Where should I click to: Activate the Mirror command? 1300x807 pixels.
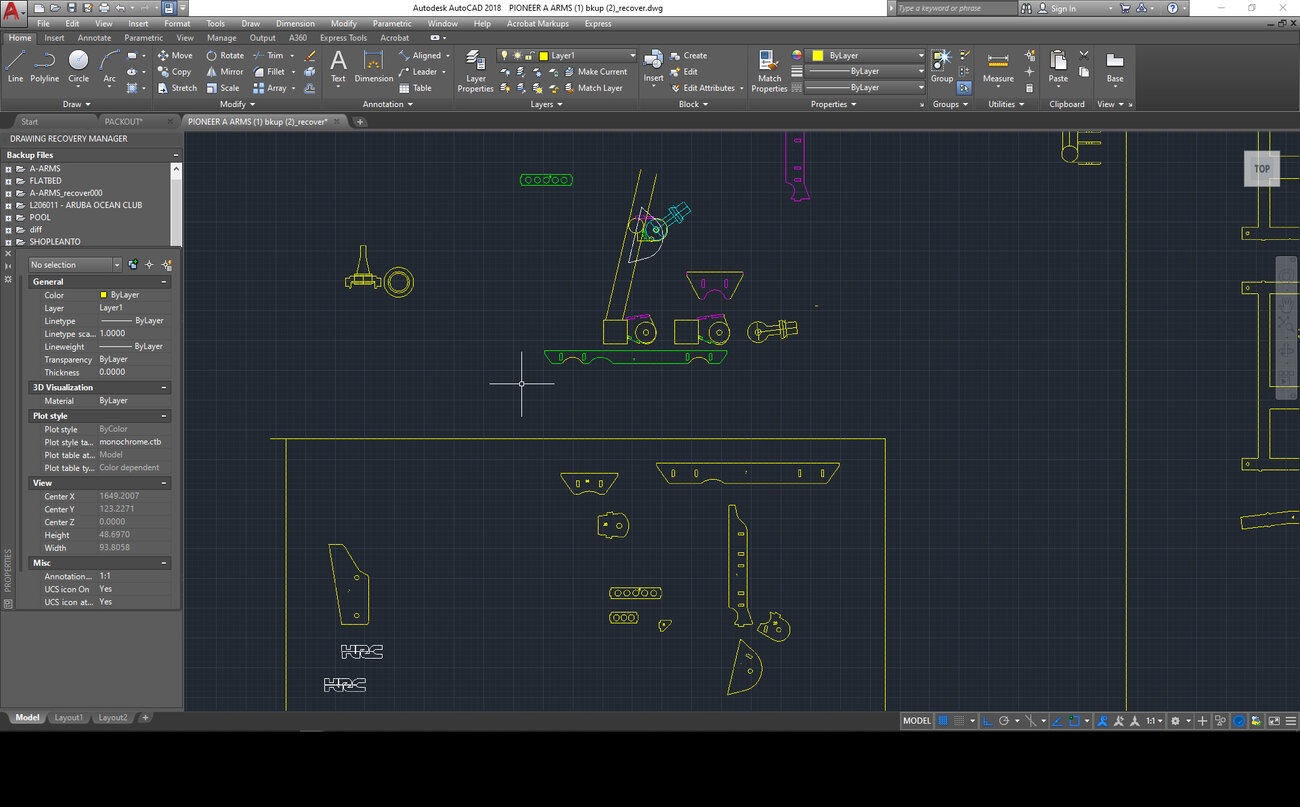click(225, 72)
